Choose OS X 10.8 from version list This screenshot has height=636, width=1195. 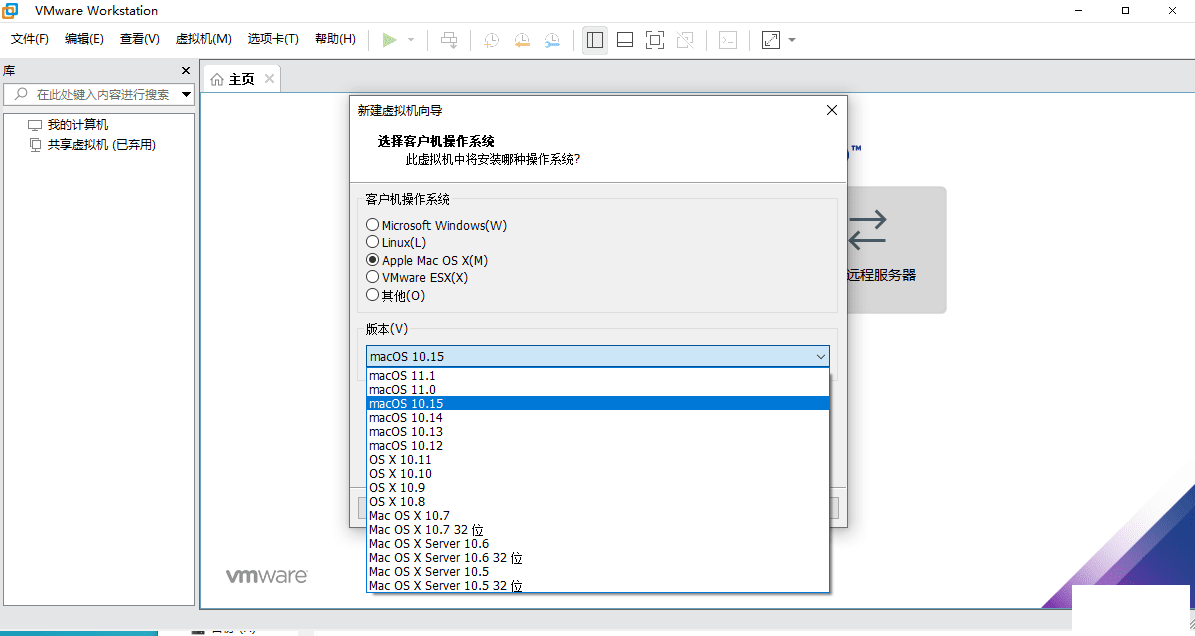point(598,502)
